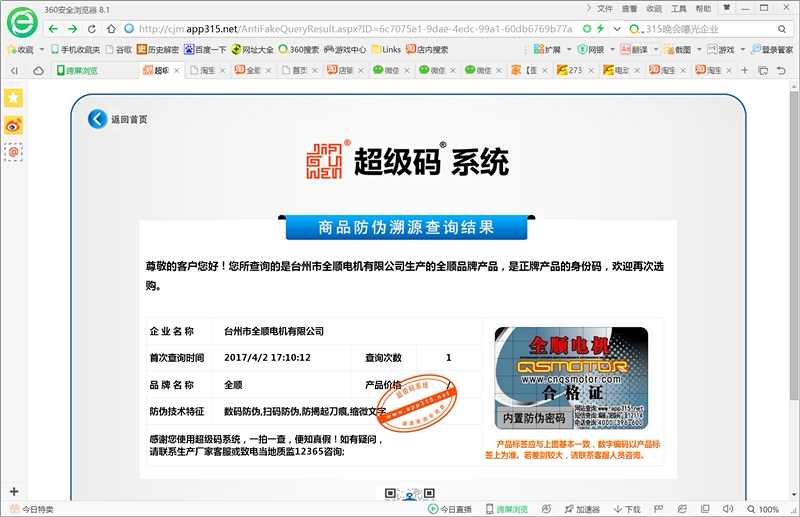Image resolution: width=800 pixels, height=517 pixels.
Task: Click the address bar URL field
Action: (x=356, y=29)
